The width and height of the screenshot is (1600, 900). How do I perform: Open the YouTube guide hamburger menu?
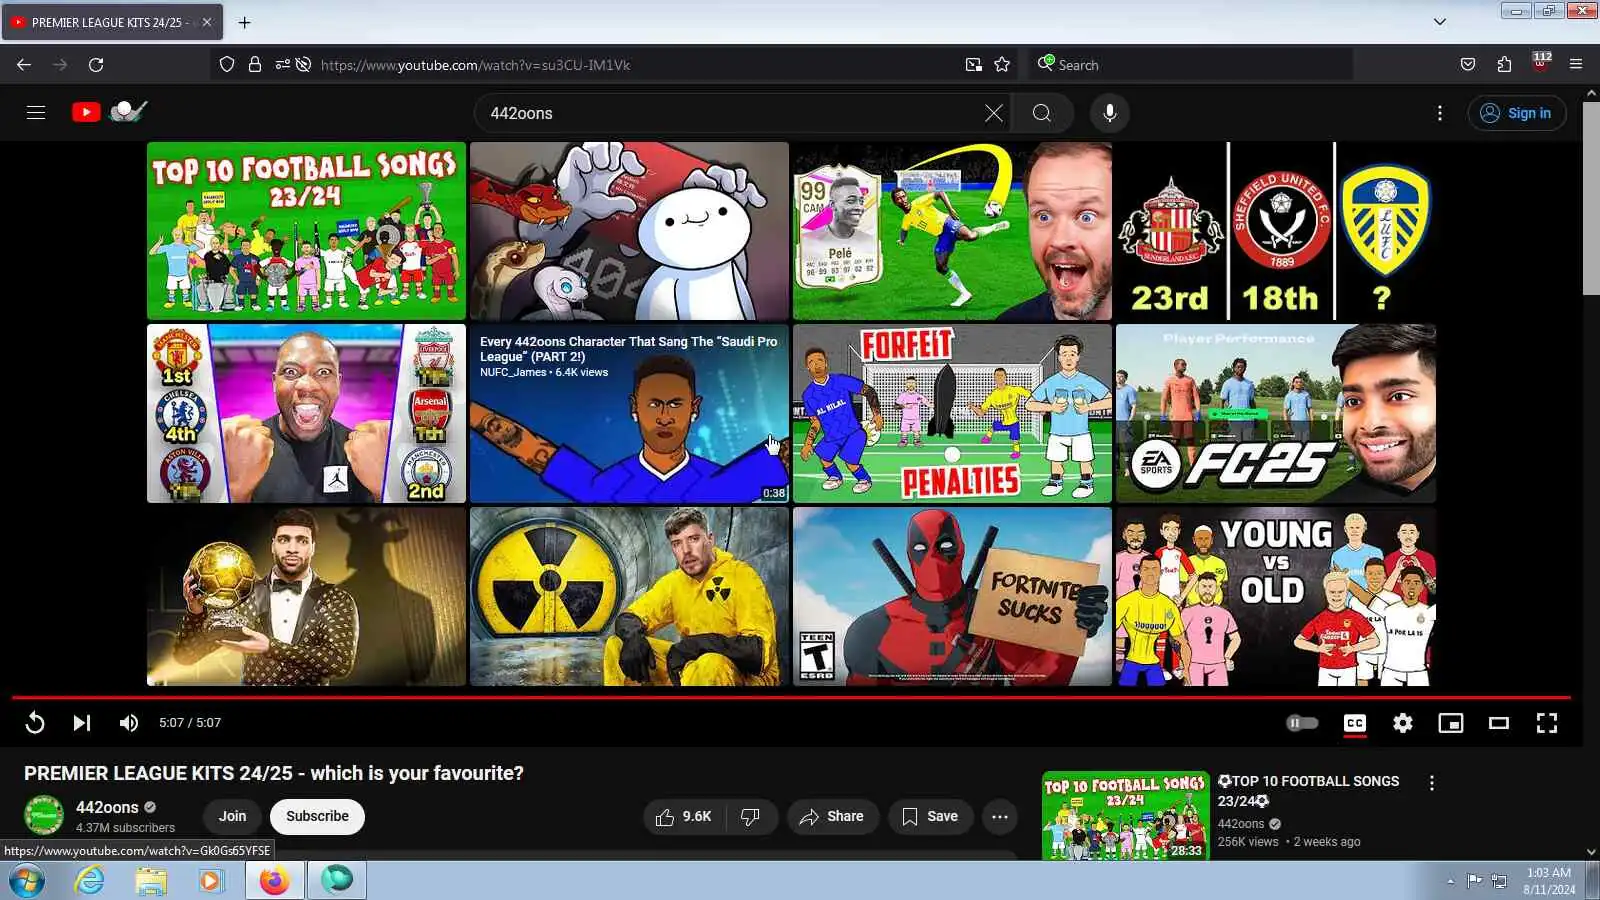coord(36,113)
